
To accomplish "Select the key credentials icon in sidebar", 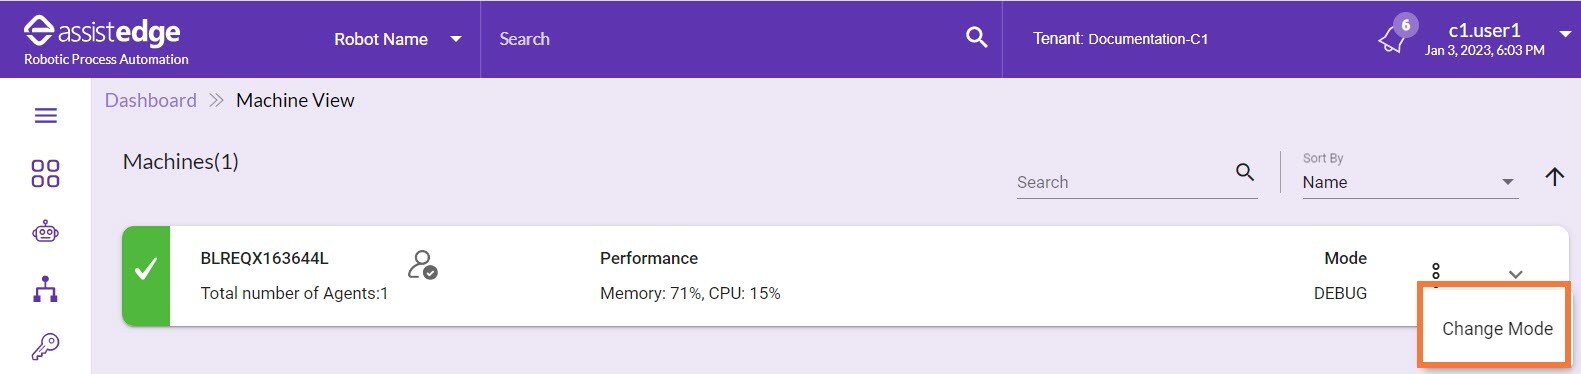I will coord(45,346).
